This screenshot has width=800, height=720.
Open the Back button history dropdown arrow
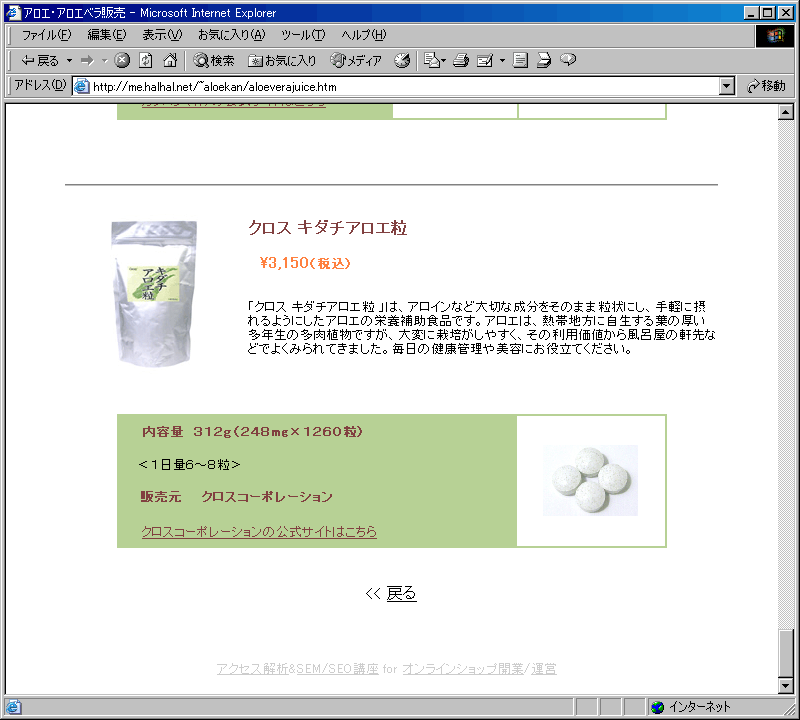click(69, 61)
